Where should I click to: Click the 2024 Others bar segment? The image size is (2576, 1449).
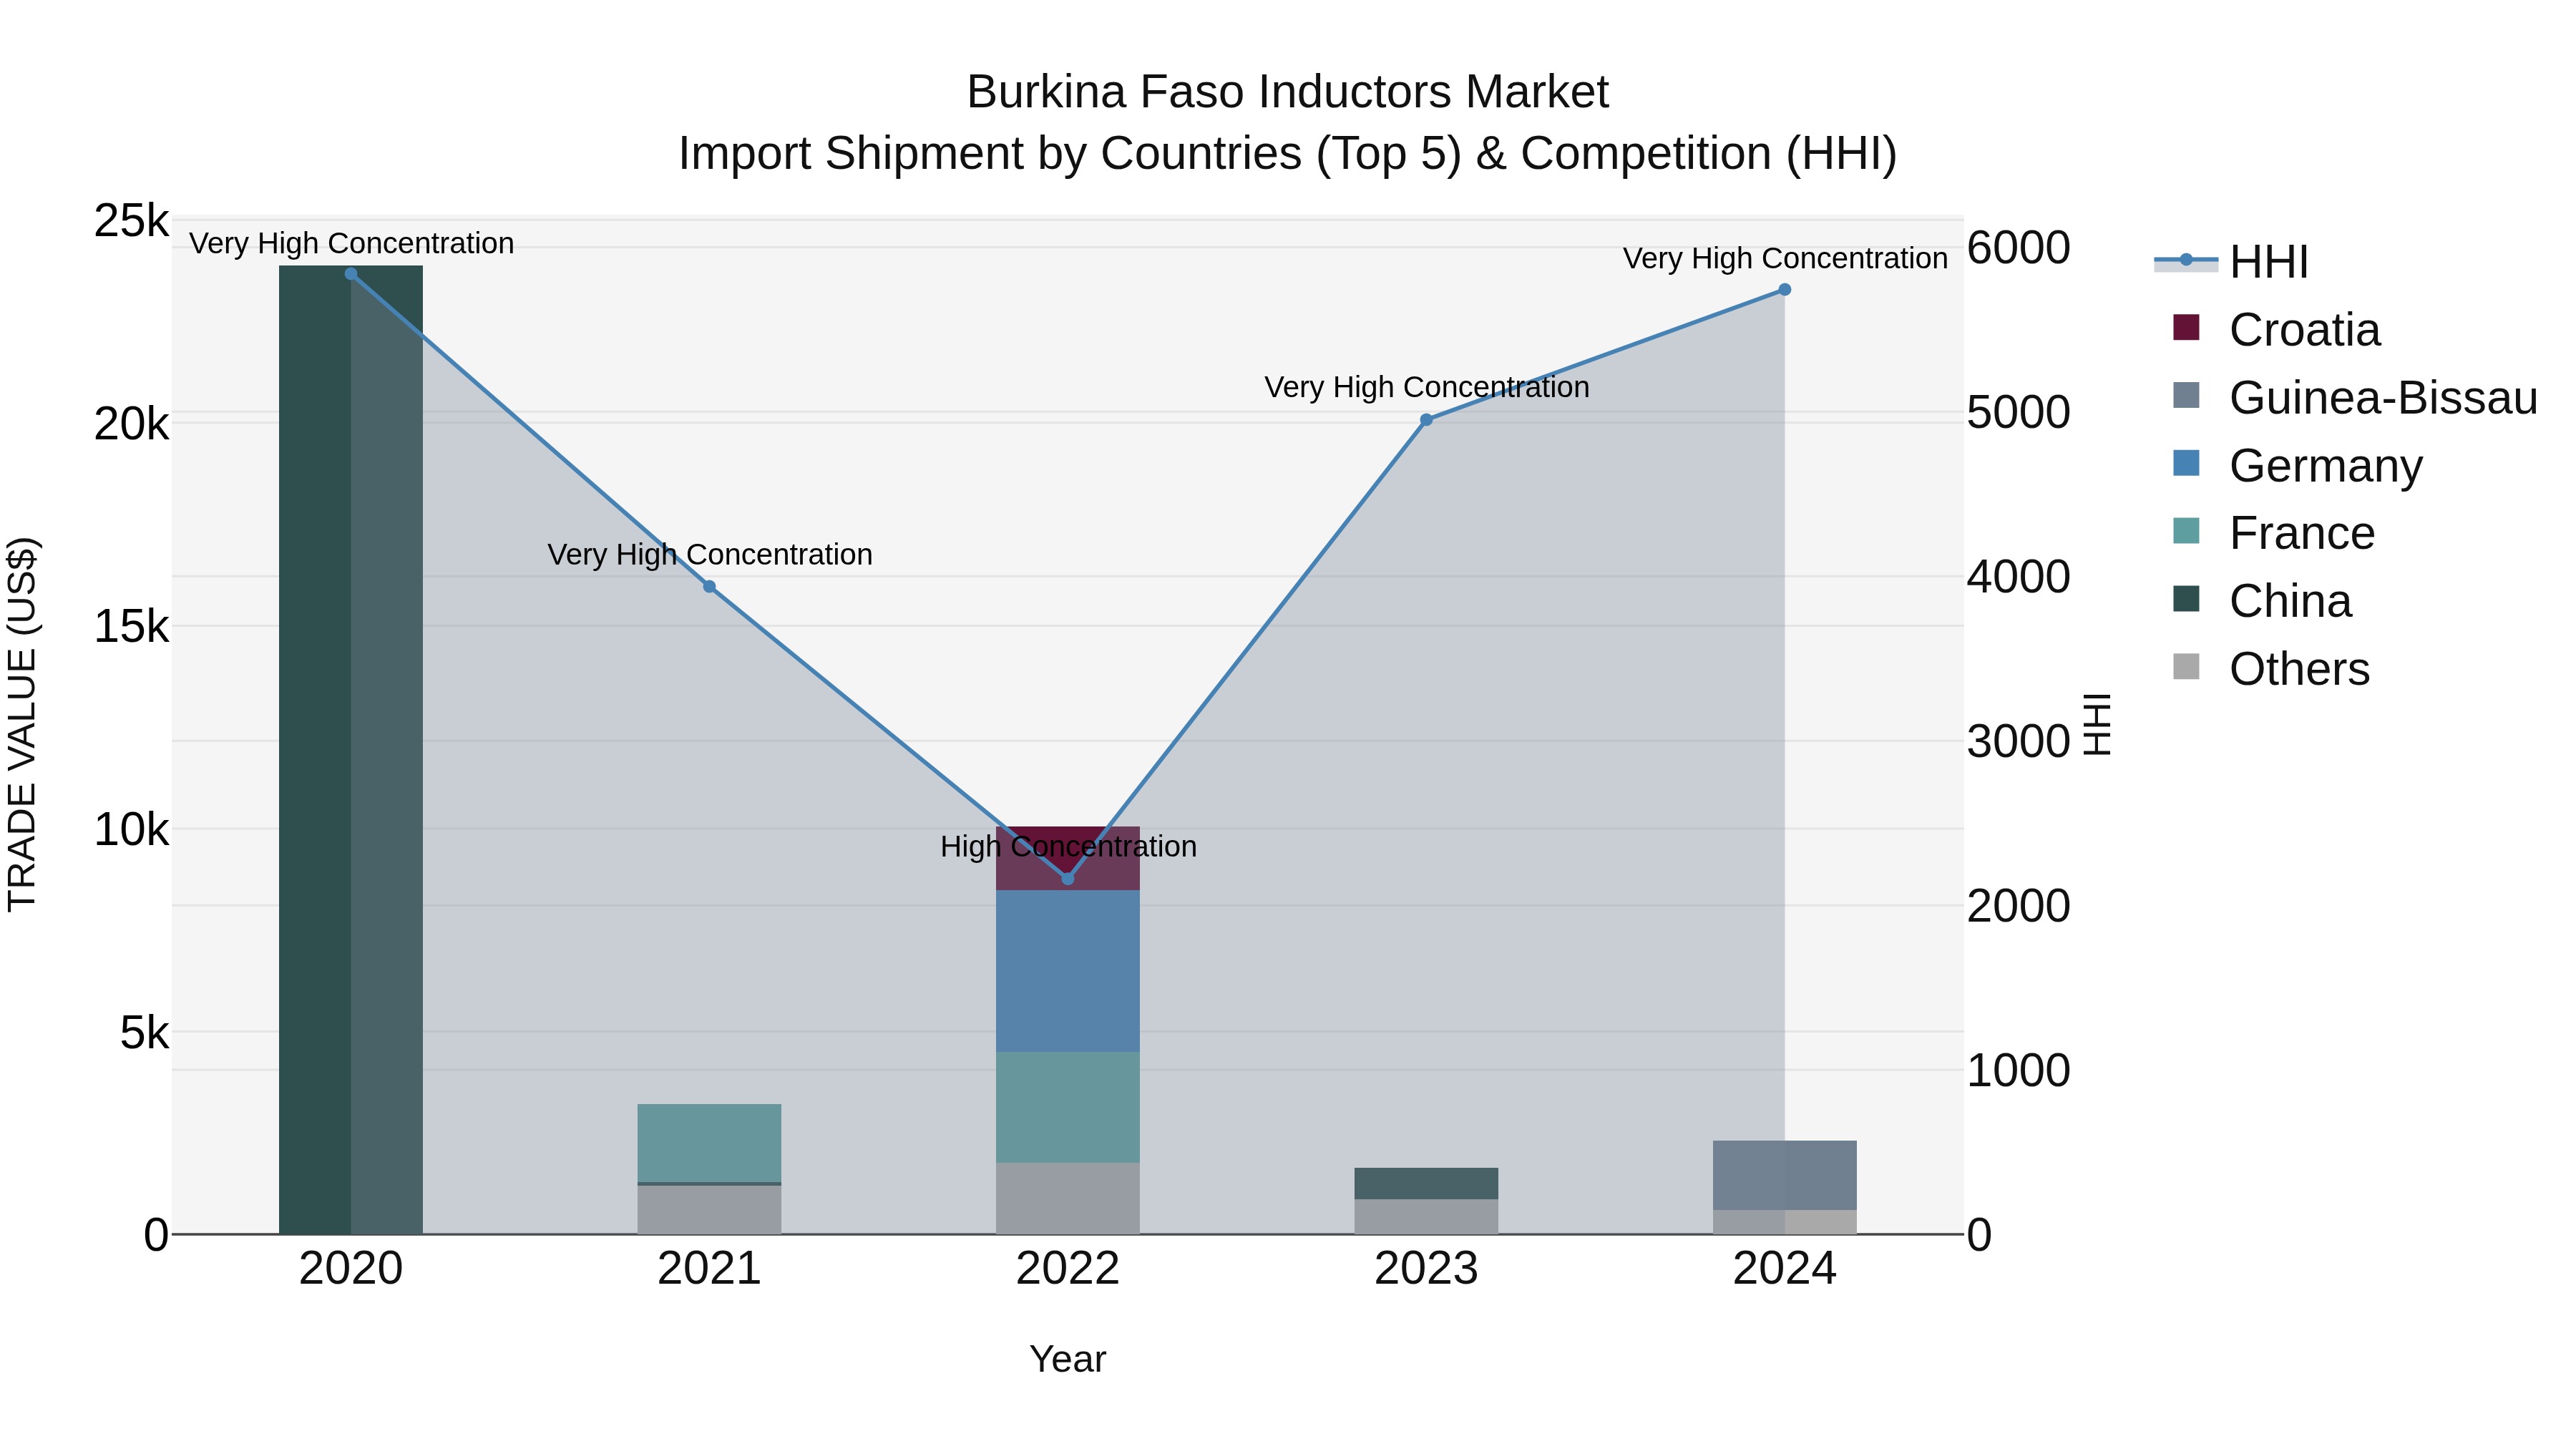click(x=1785, y=1222)
